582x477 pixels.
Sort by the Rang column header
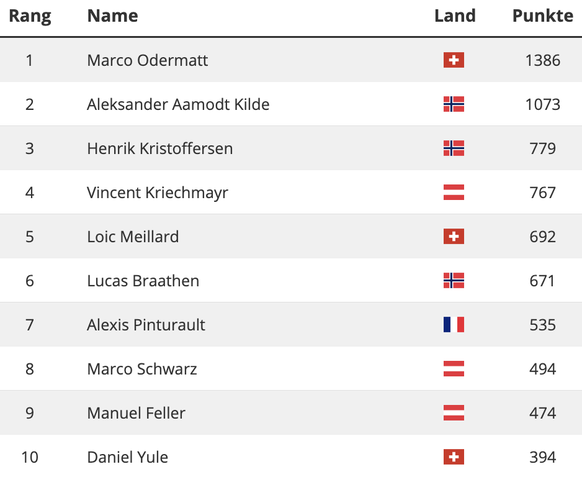(x=30, y=16)
